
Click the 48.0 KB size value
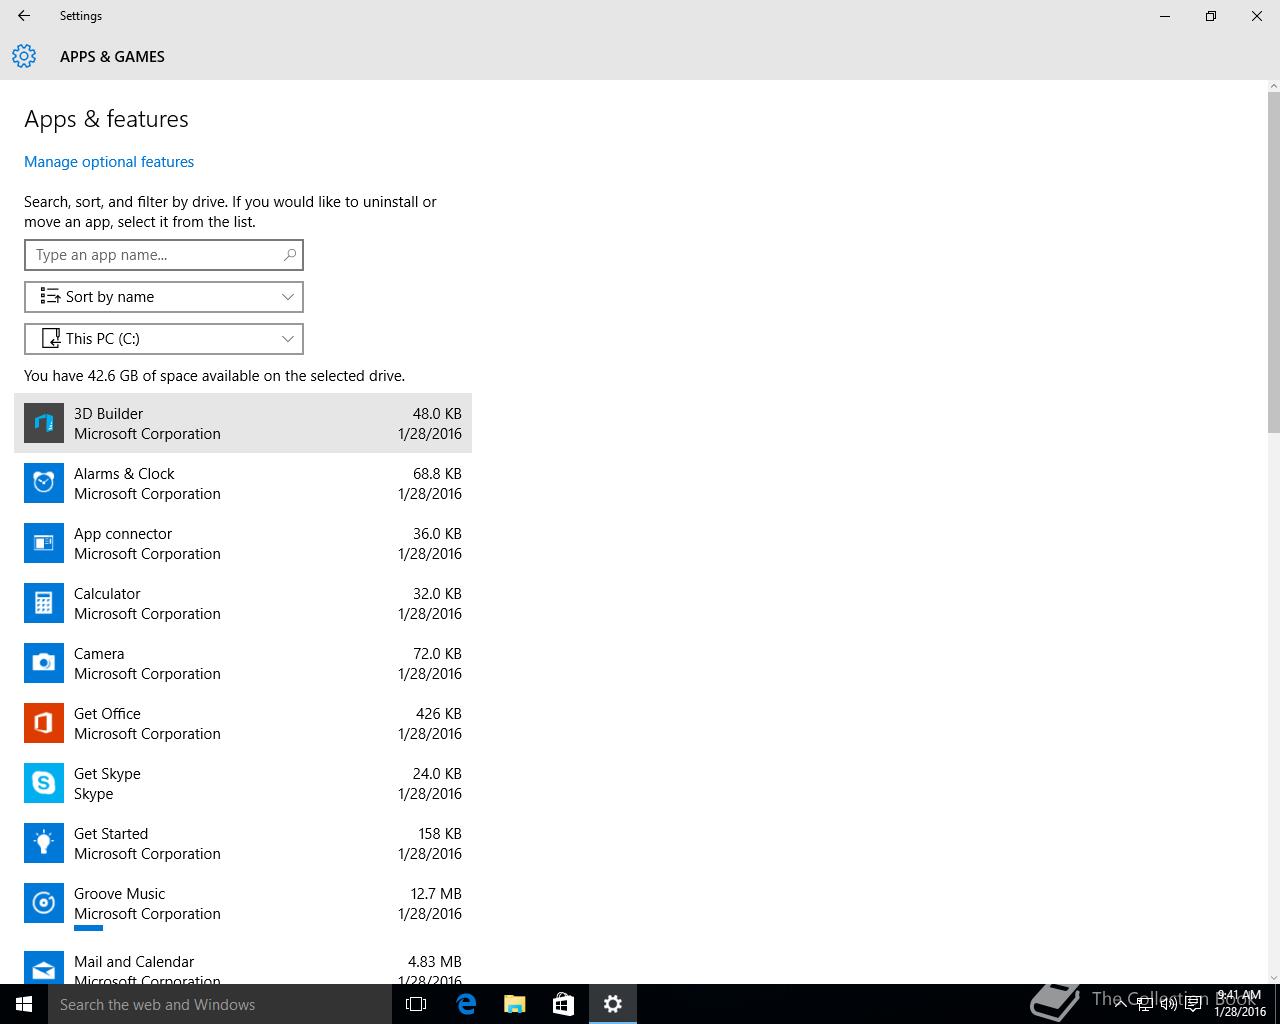coord(437,414)
